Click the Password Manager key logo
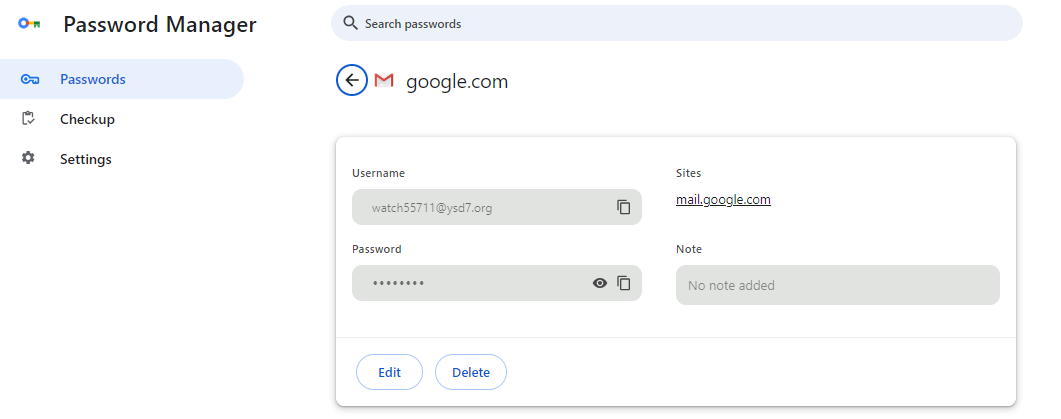Screen dimensions: 1061x419 (29, 24)
